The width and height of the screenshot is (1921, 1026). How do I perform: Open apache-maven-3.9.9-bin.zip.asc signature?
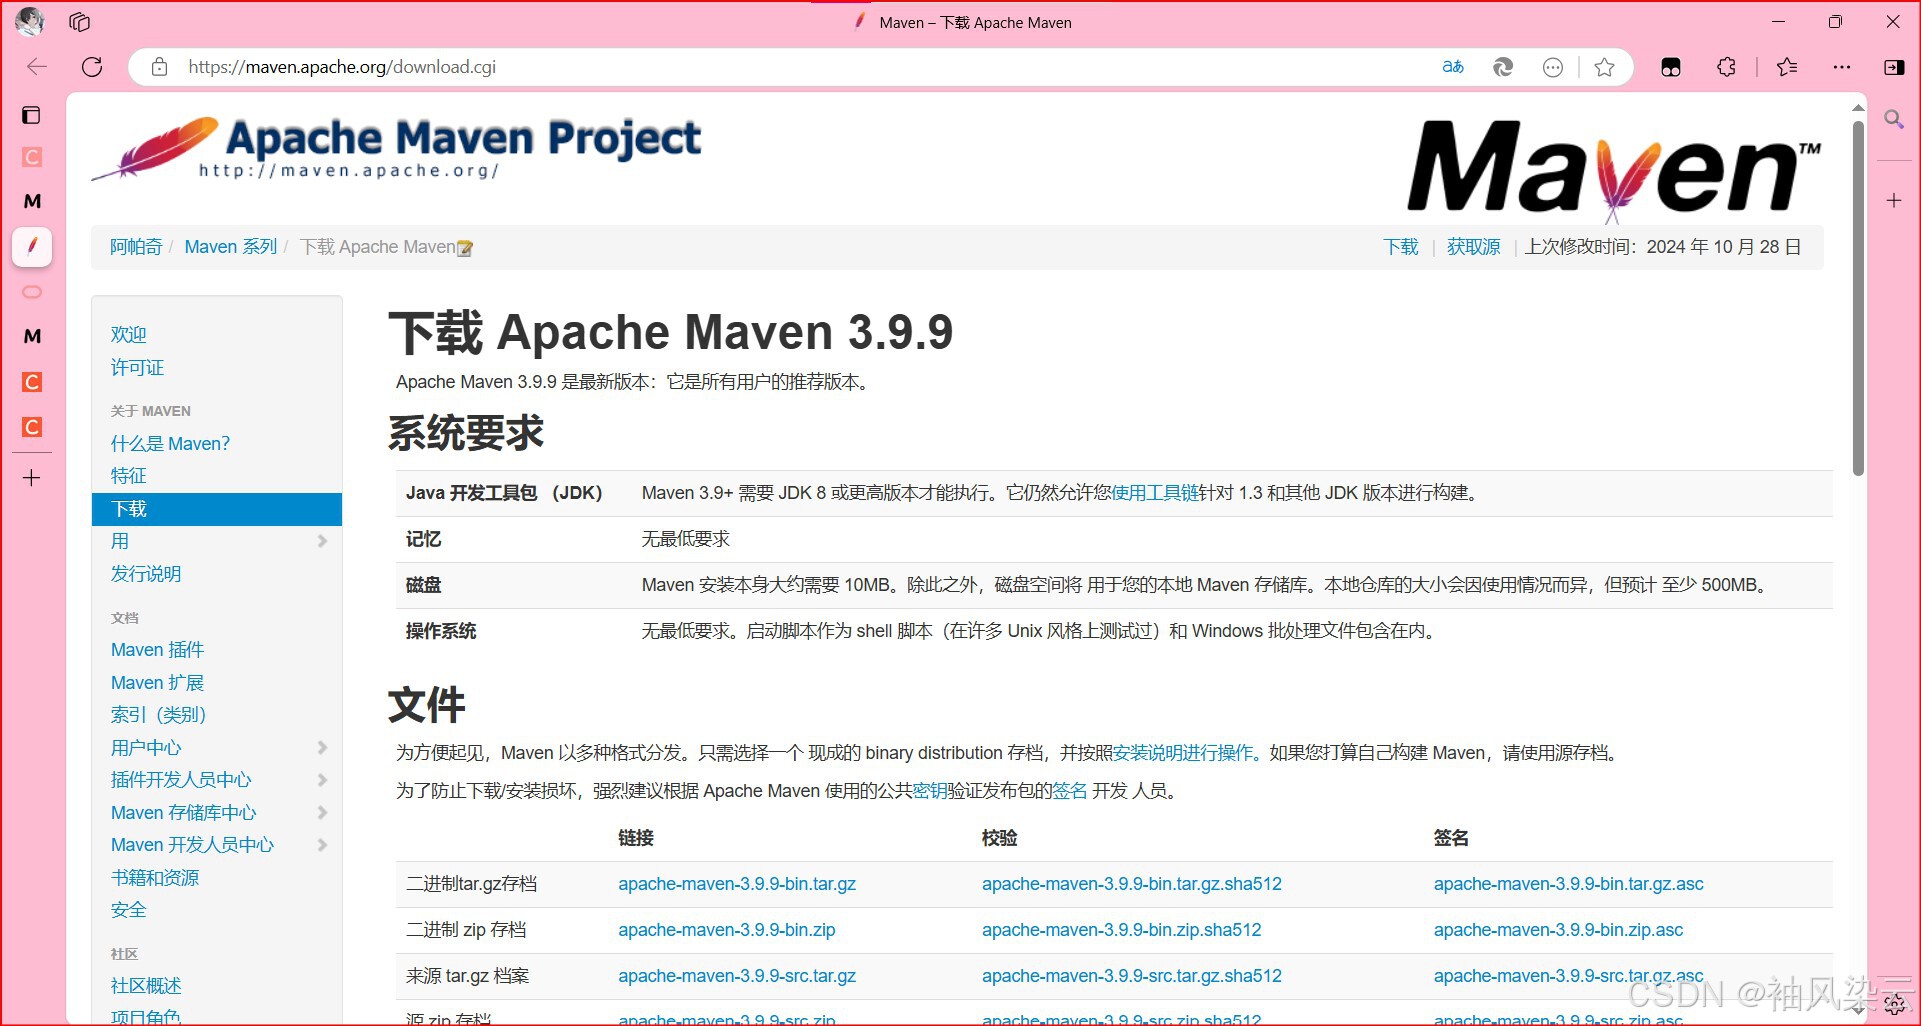[x=1559, y=930]
